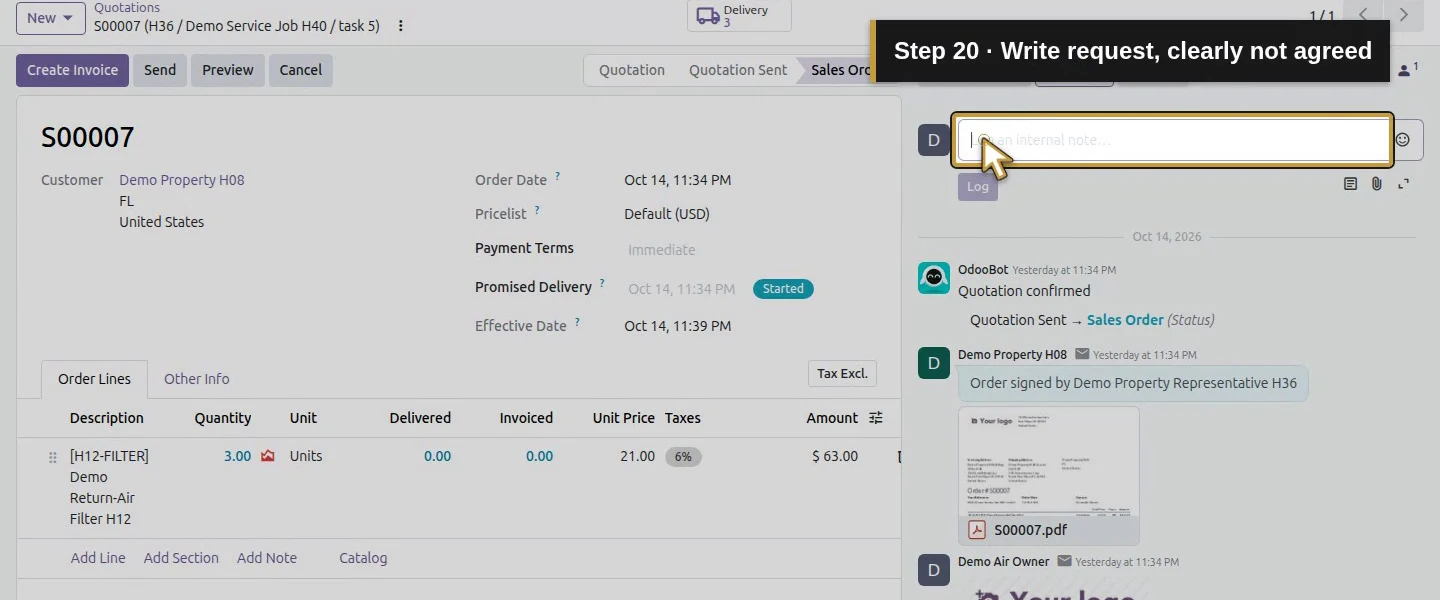Open the full composer with the expand icon

tap(1404, 184)
